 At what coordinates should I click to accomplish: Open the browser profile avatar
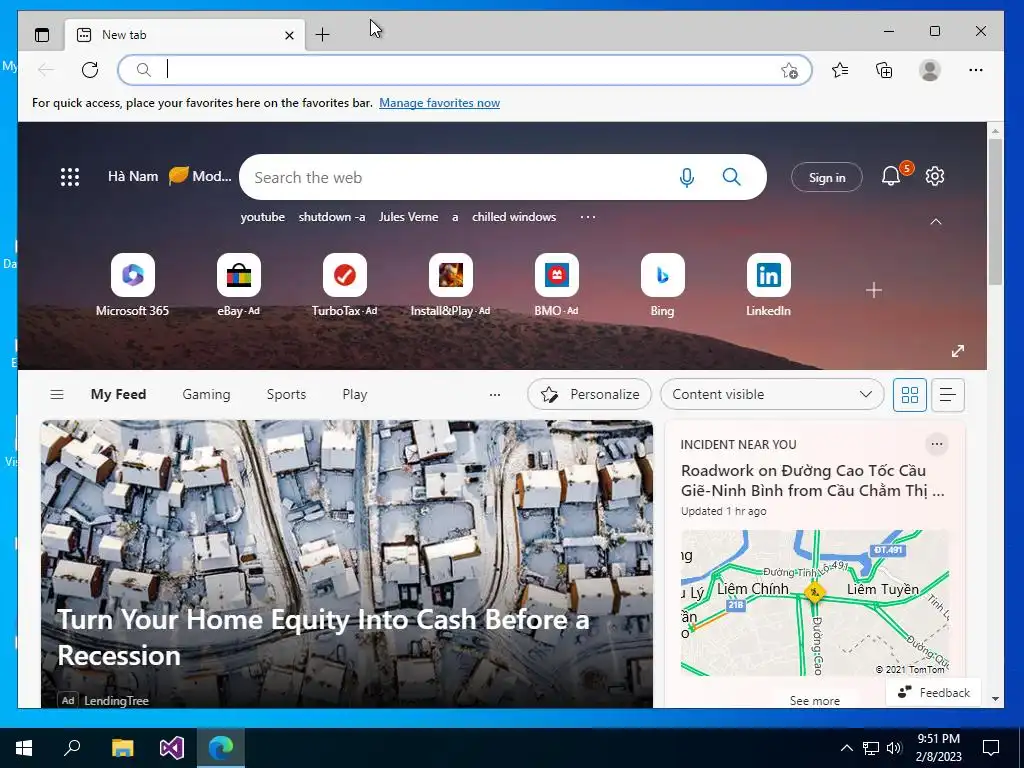pos(929,70)
